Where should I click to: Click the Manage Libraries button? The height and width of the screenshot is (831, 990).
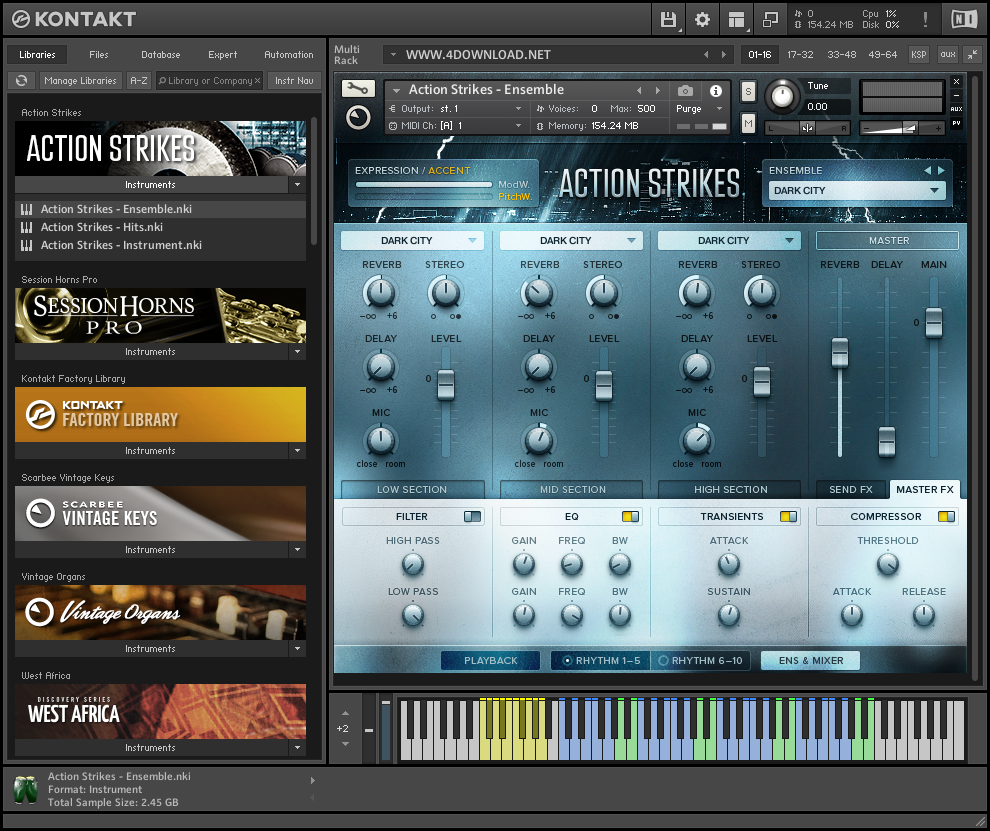coord(80,80)
